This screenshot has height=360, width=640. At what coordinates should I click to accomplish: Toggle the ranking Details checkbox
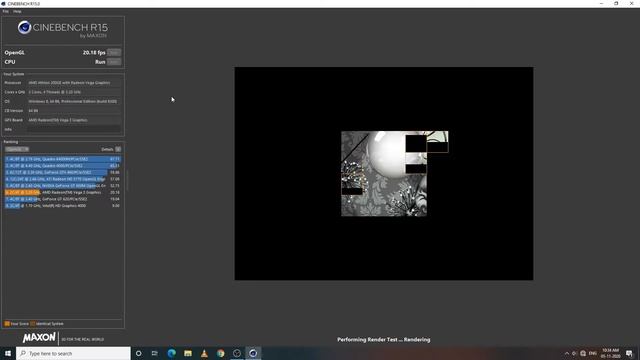(118, 149)
